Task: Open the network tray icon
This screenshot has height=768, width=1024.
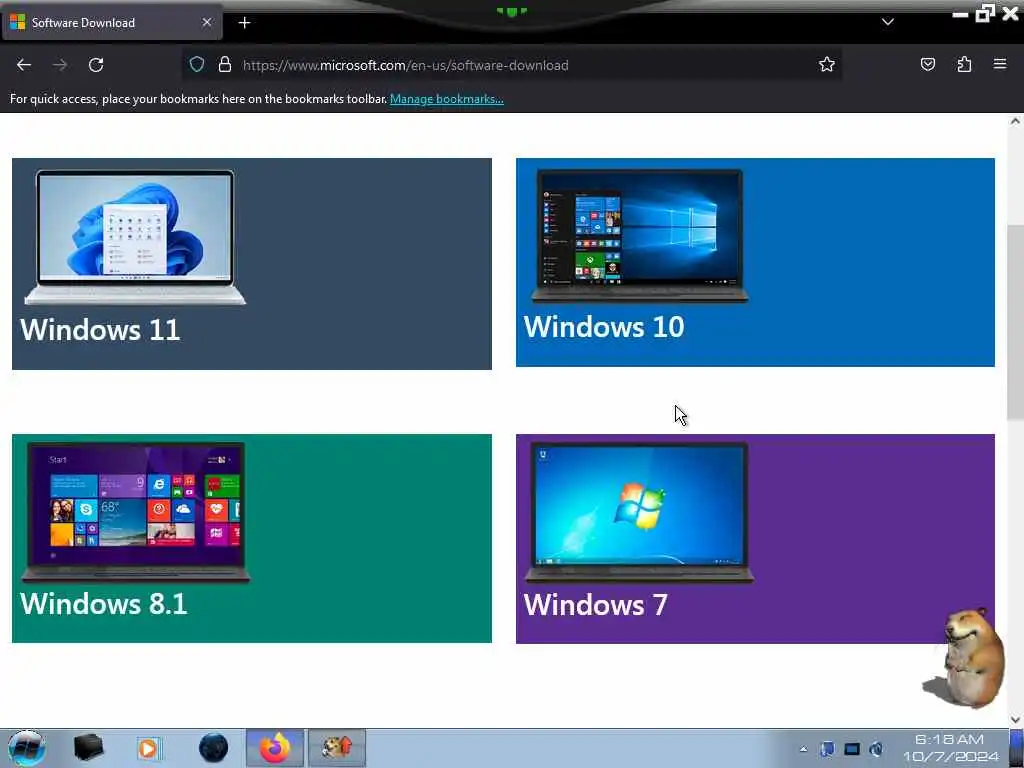Action: (852, 749)
